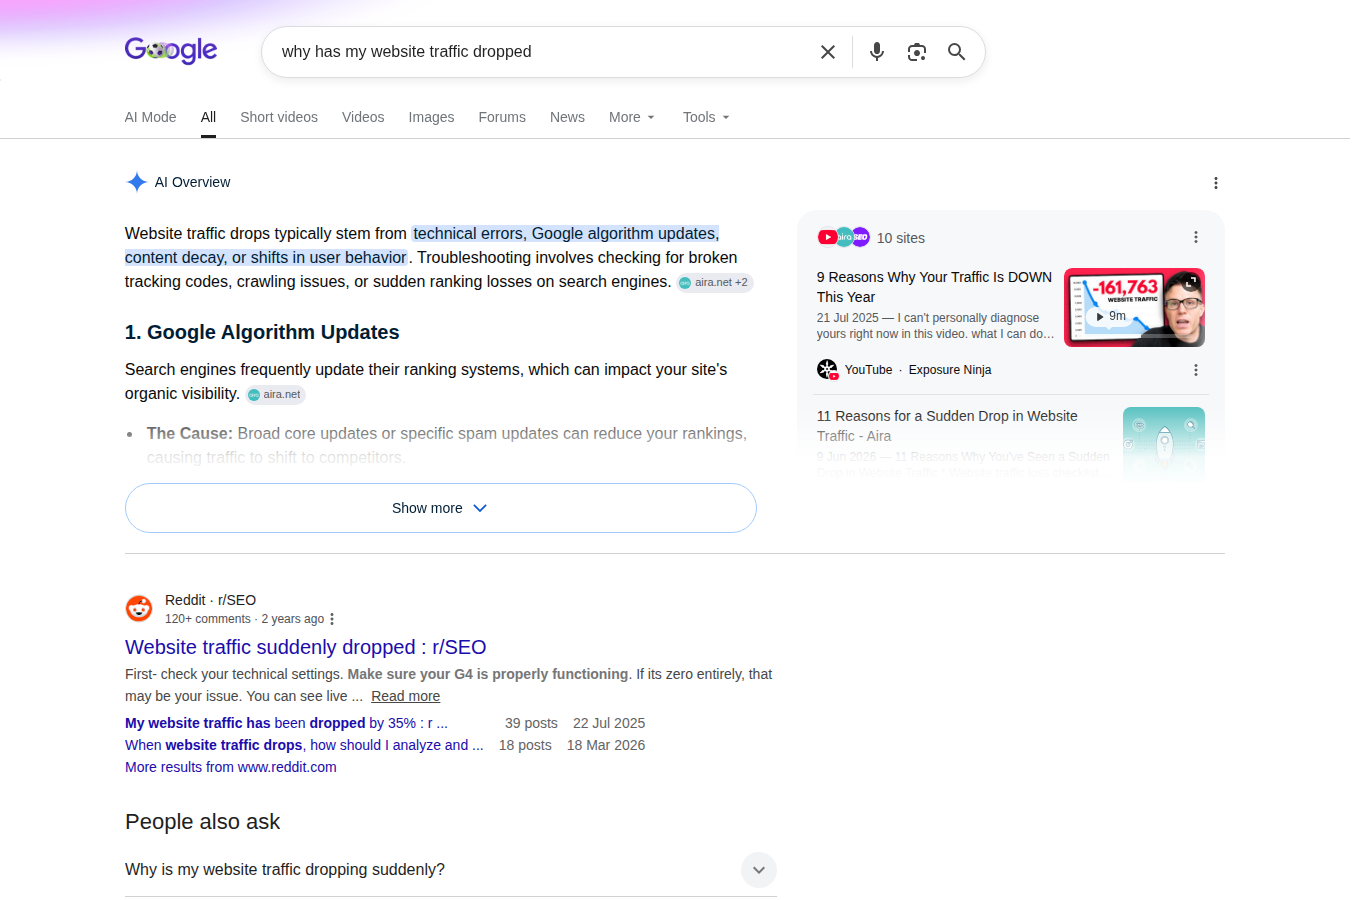Click the Read more link
This screenshot has width=1365, height=900.
click(405, 696)
